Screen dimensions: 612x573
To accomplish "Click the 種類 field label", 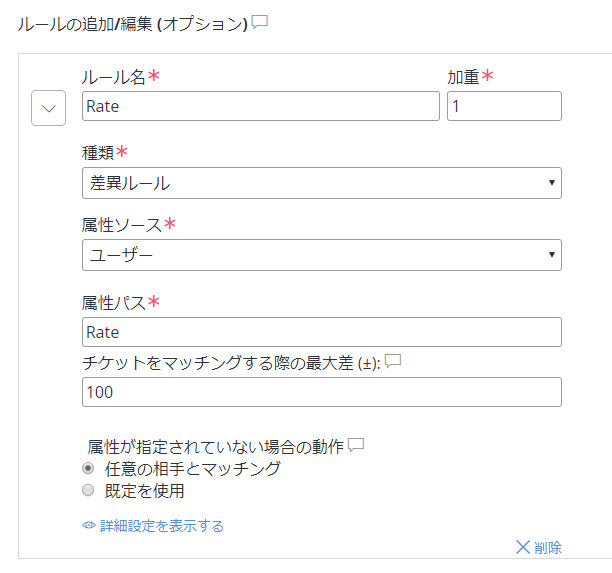I will pos(98,153).
